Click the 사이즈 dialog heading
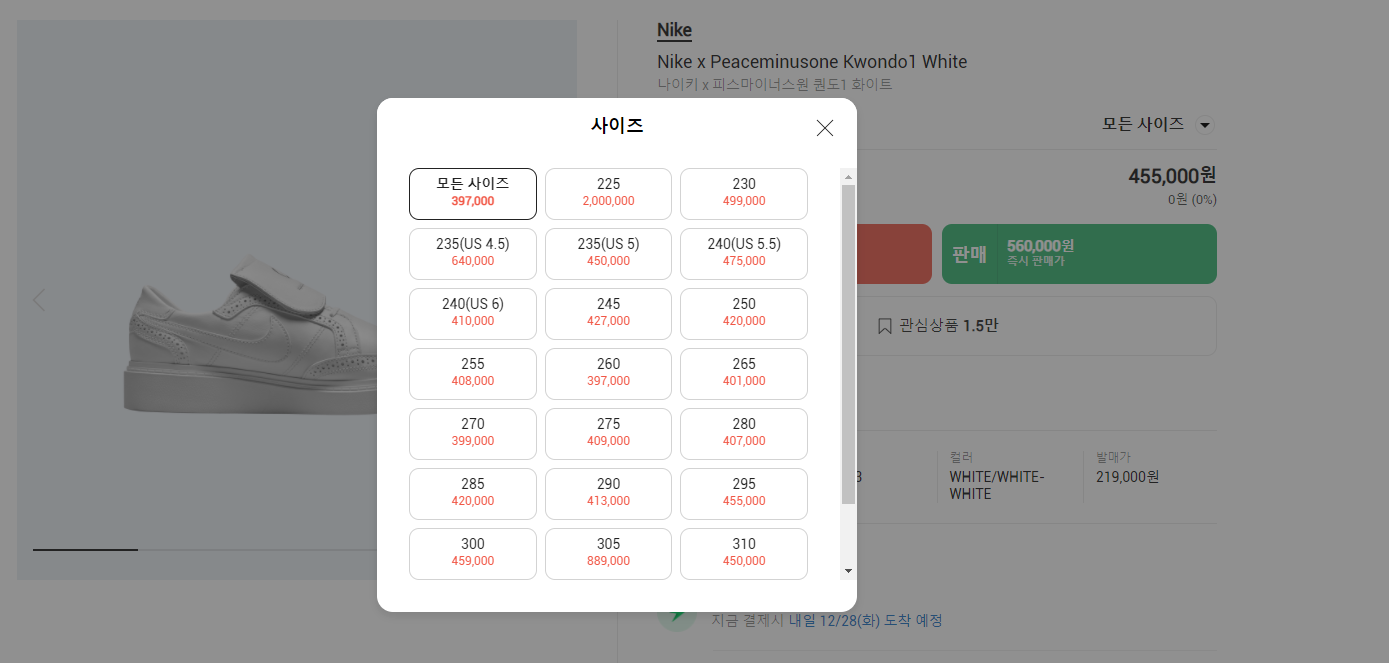This screenshot has width=1389, height=663. pyautogui.click(x=617, y=126)
